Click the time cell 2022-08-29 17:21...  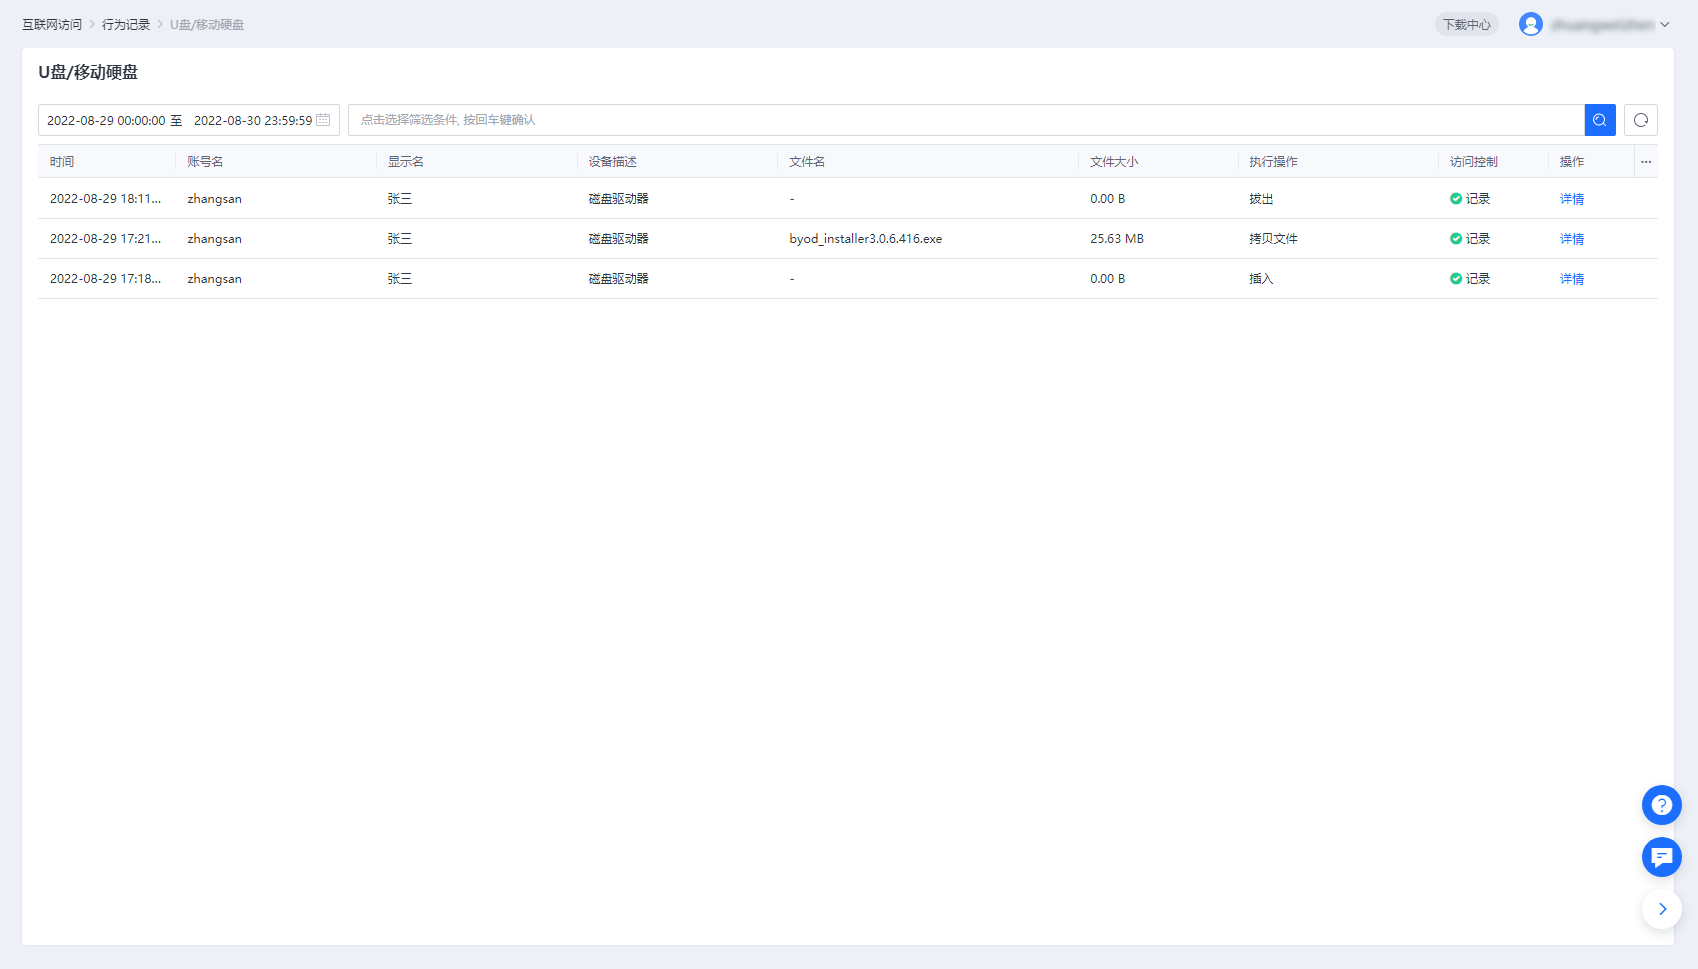[105, 239]
